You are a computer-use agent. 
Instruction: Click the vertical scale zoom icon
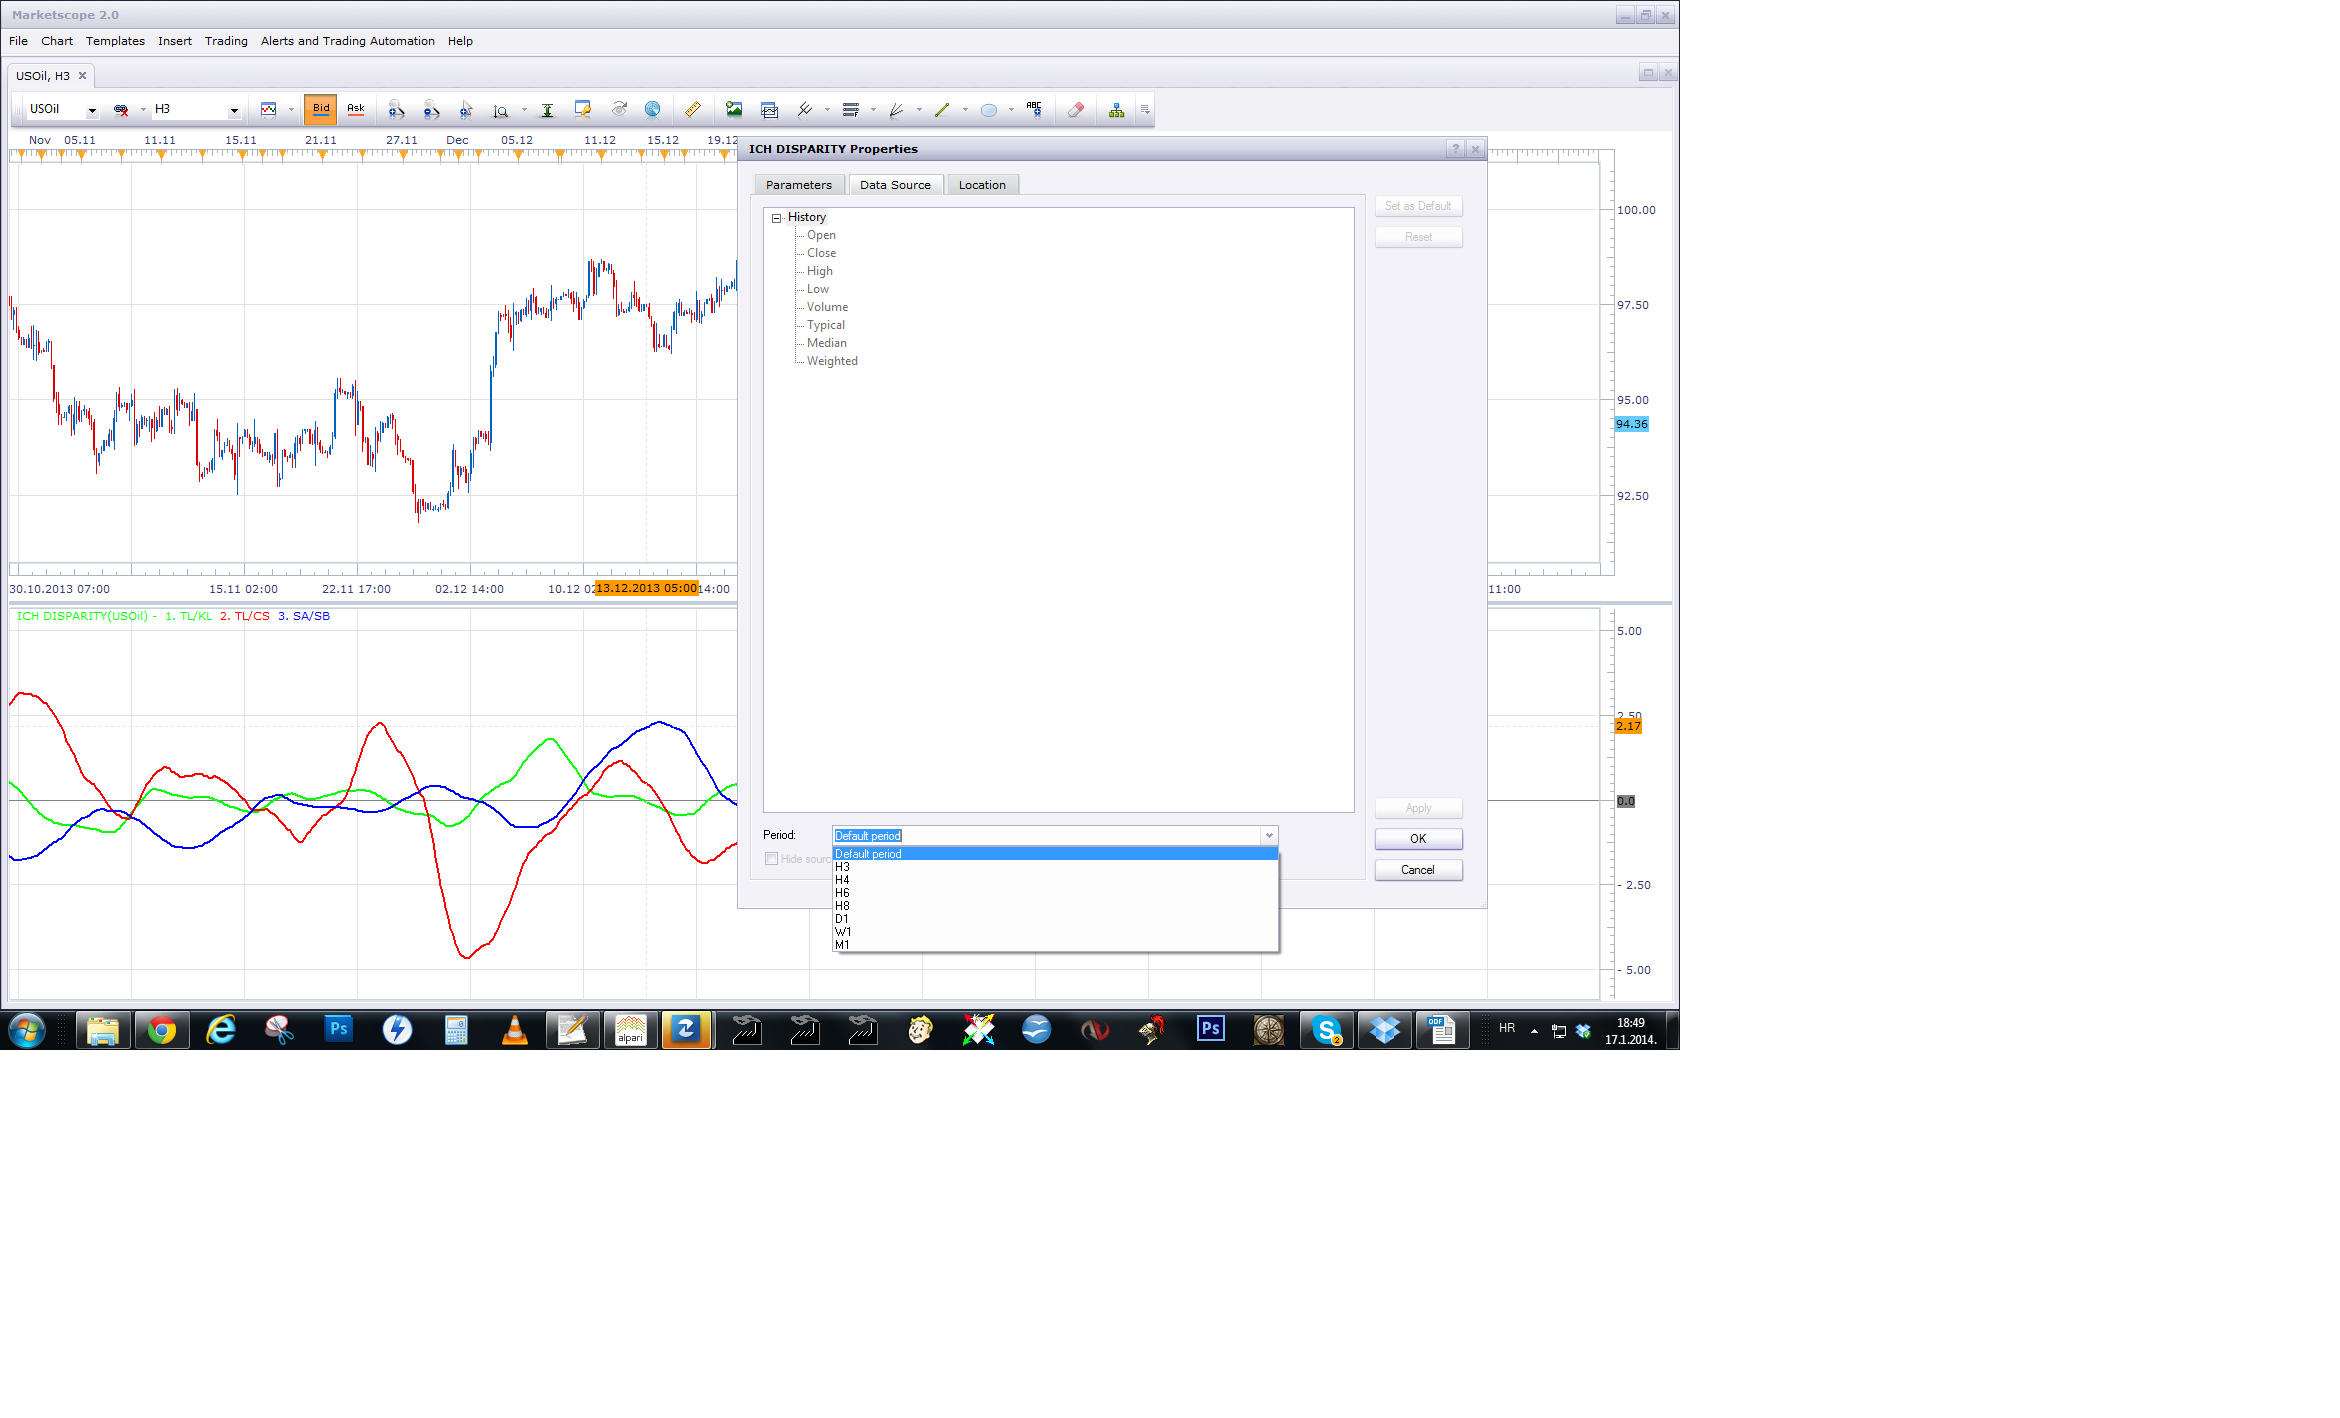pos(501,110)
